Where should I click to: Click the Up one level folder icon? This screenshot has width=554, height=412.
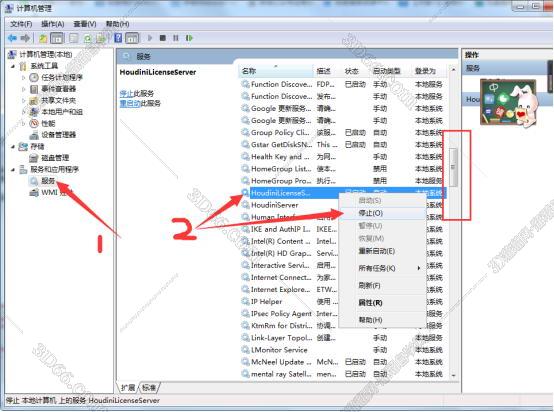43,38
